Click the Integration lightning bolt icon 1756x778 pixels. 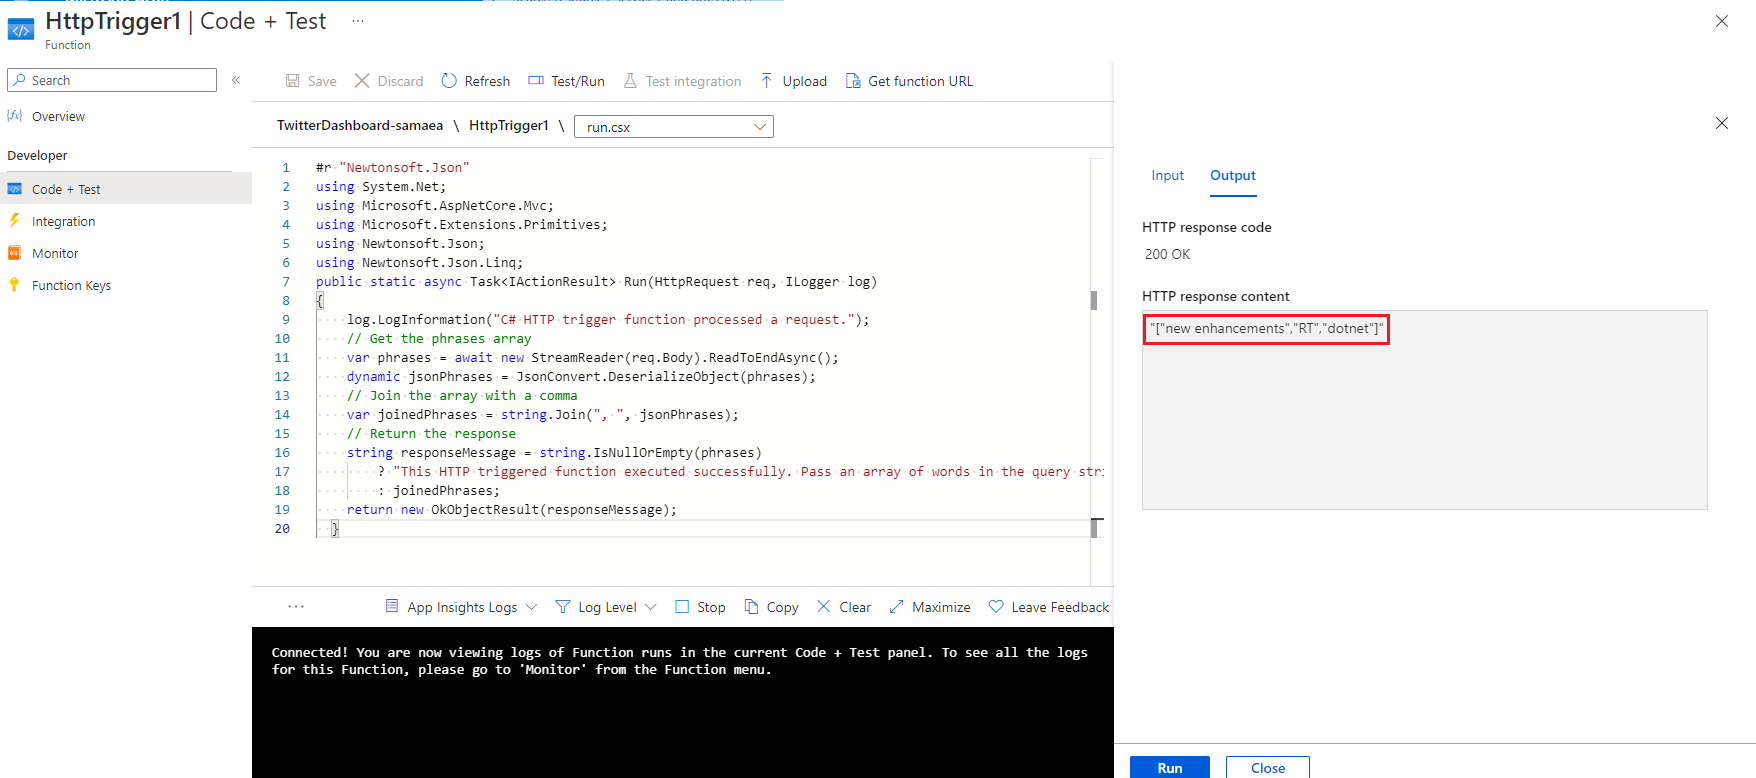tap(14, 221)
